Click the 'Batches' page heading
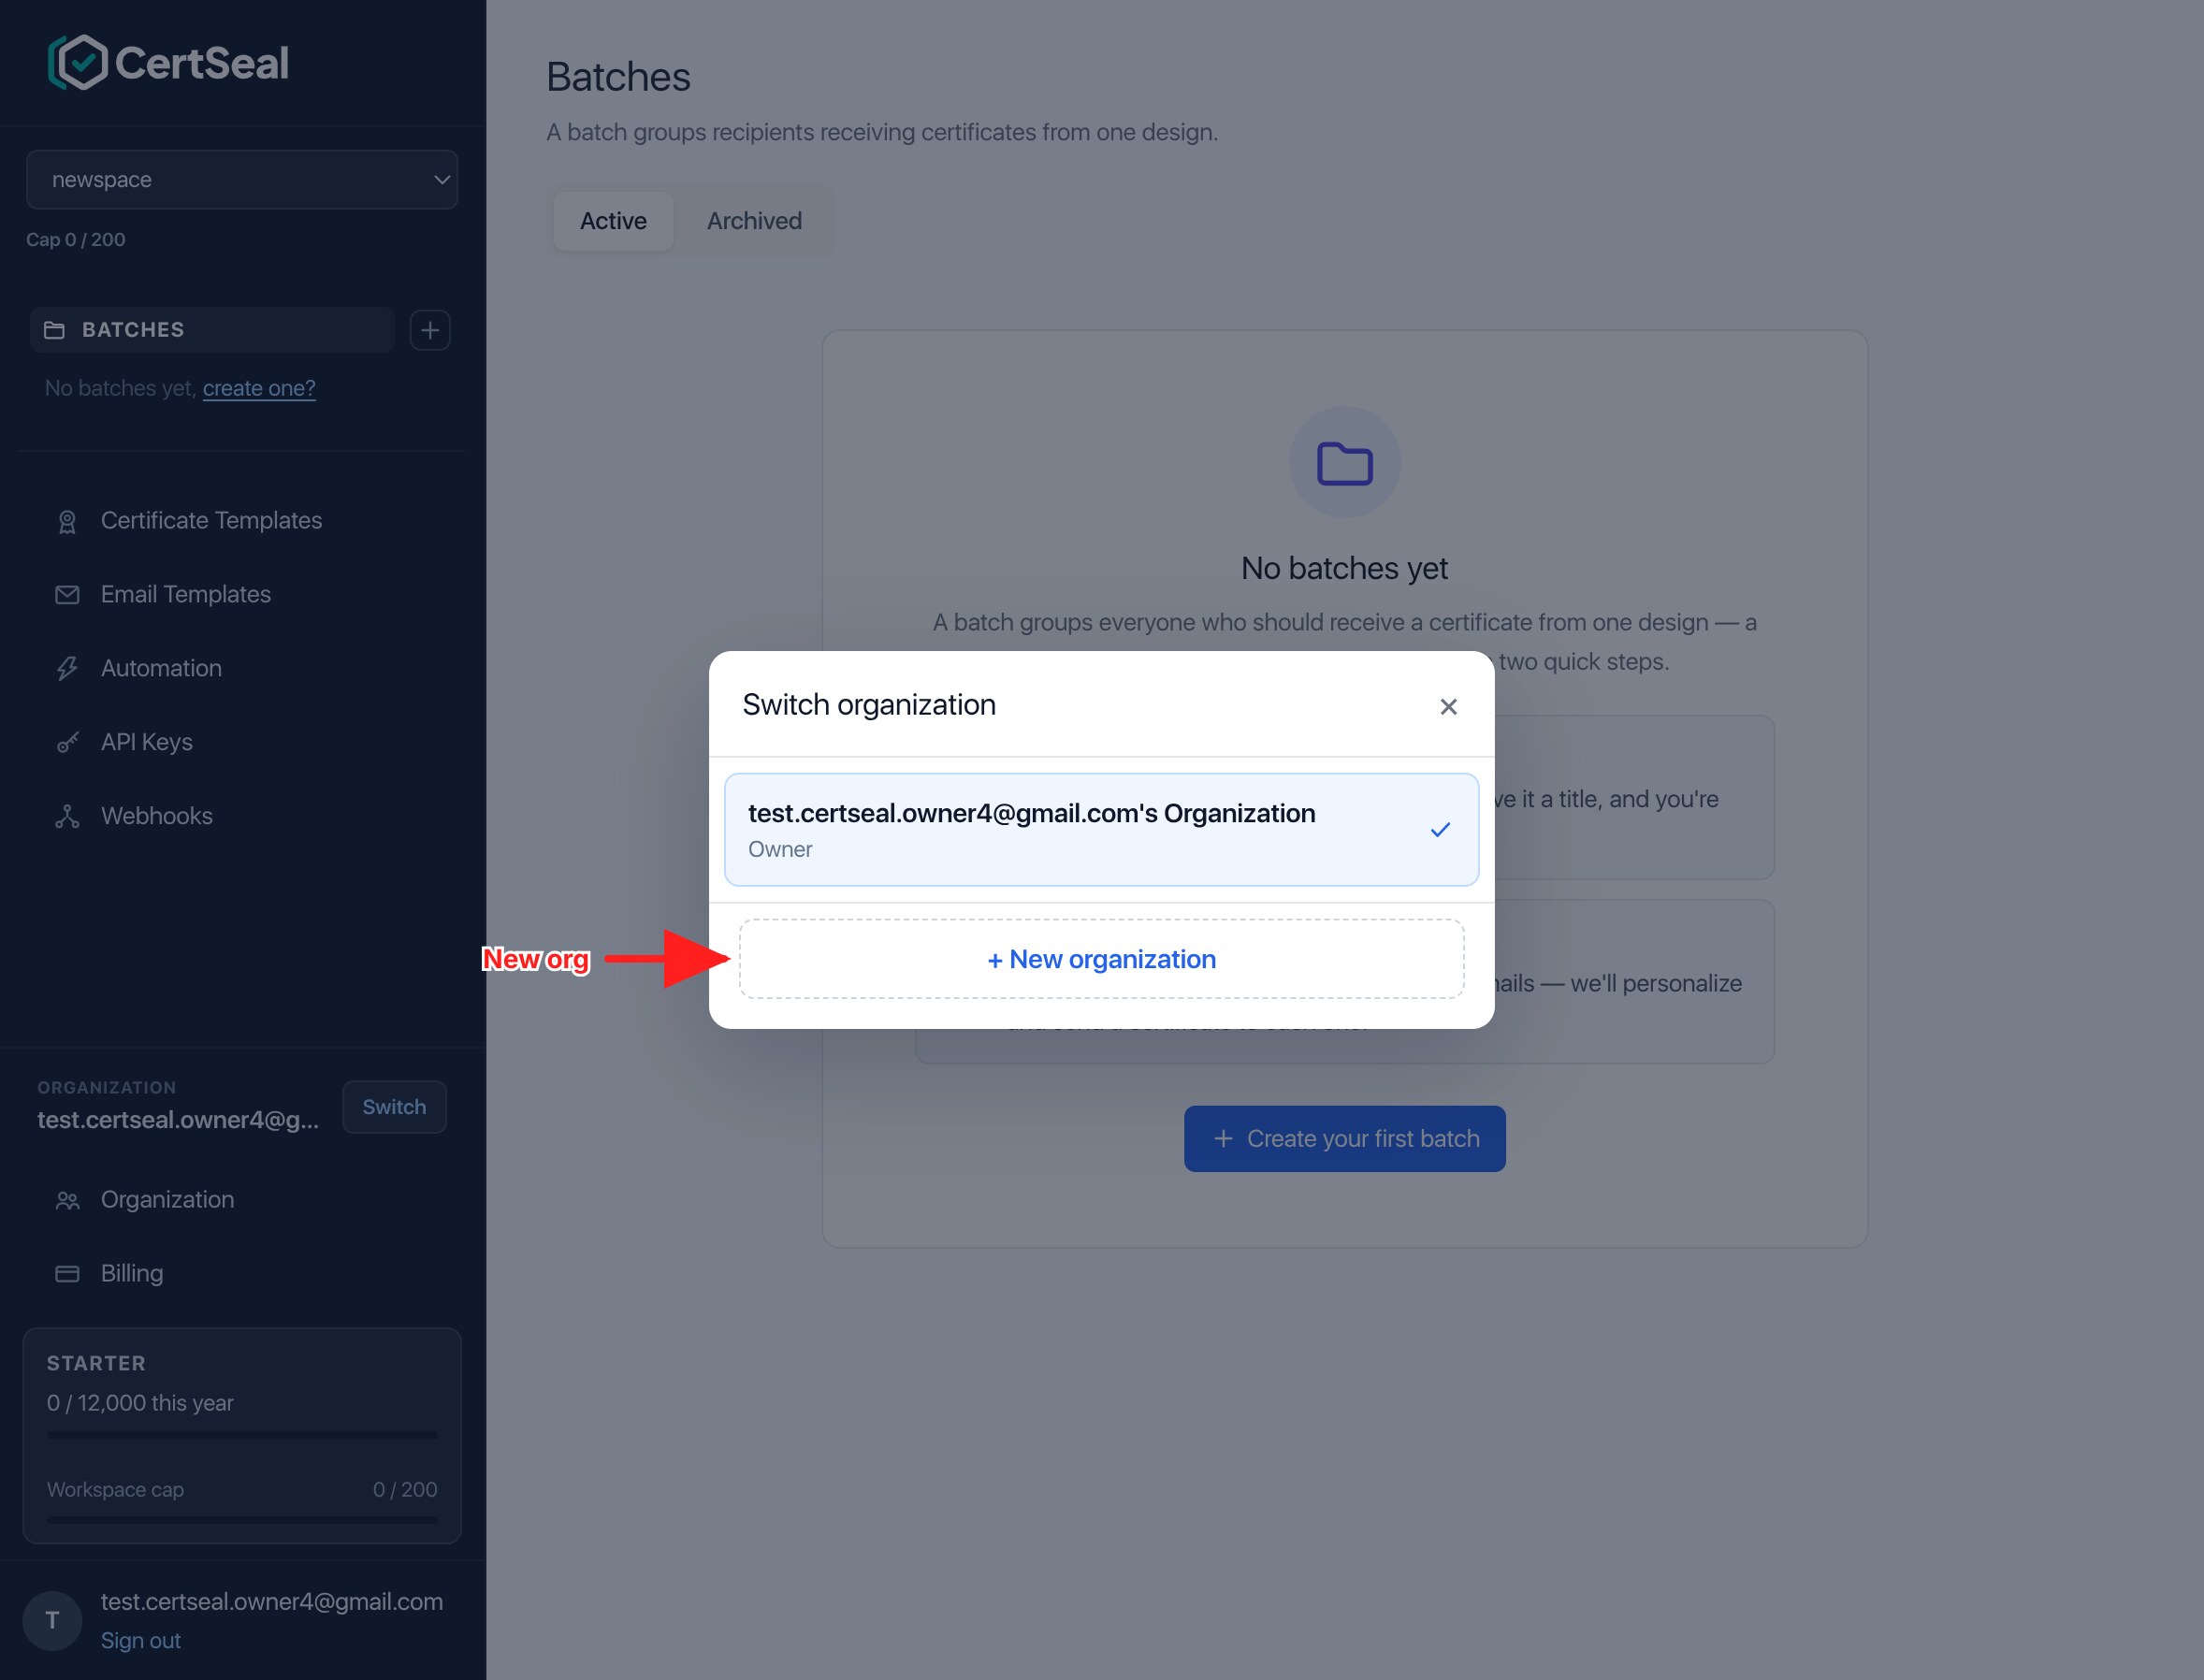The height and width of the screenshot is (1680, 2204). click(x=619, y=77)
